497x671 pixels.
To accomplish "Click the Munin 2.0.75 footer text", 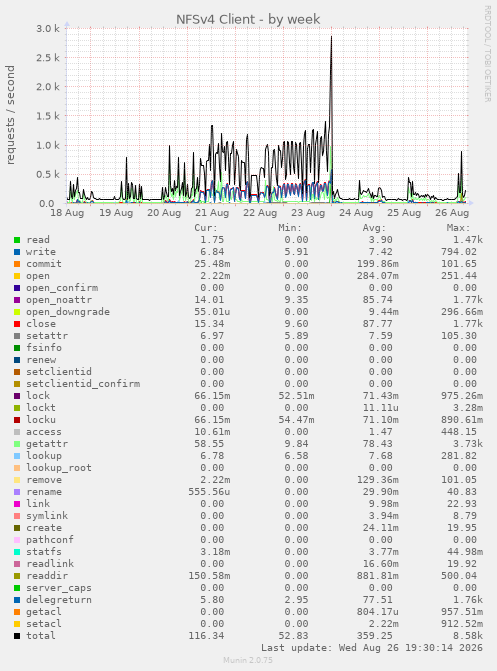I will point(248,660).
